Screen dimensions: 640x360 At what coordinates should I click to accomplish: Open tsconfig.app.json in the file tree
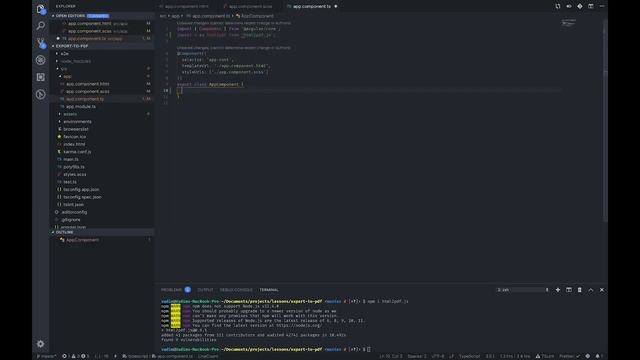tap(81, 189)
